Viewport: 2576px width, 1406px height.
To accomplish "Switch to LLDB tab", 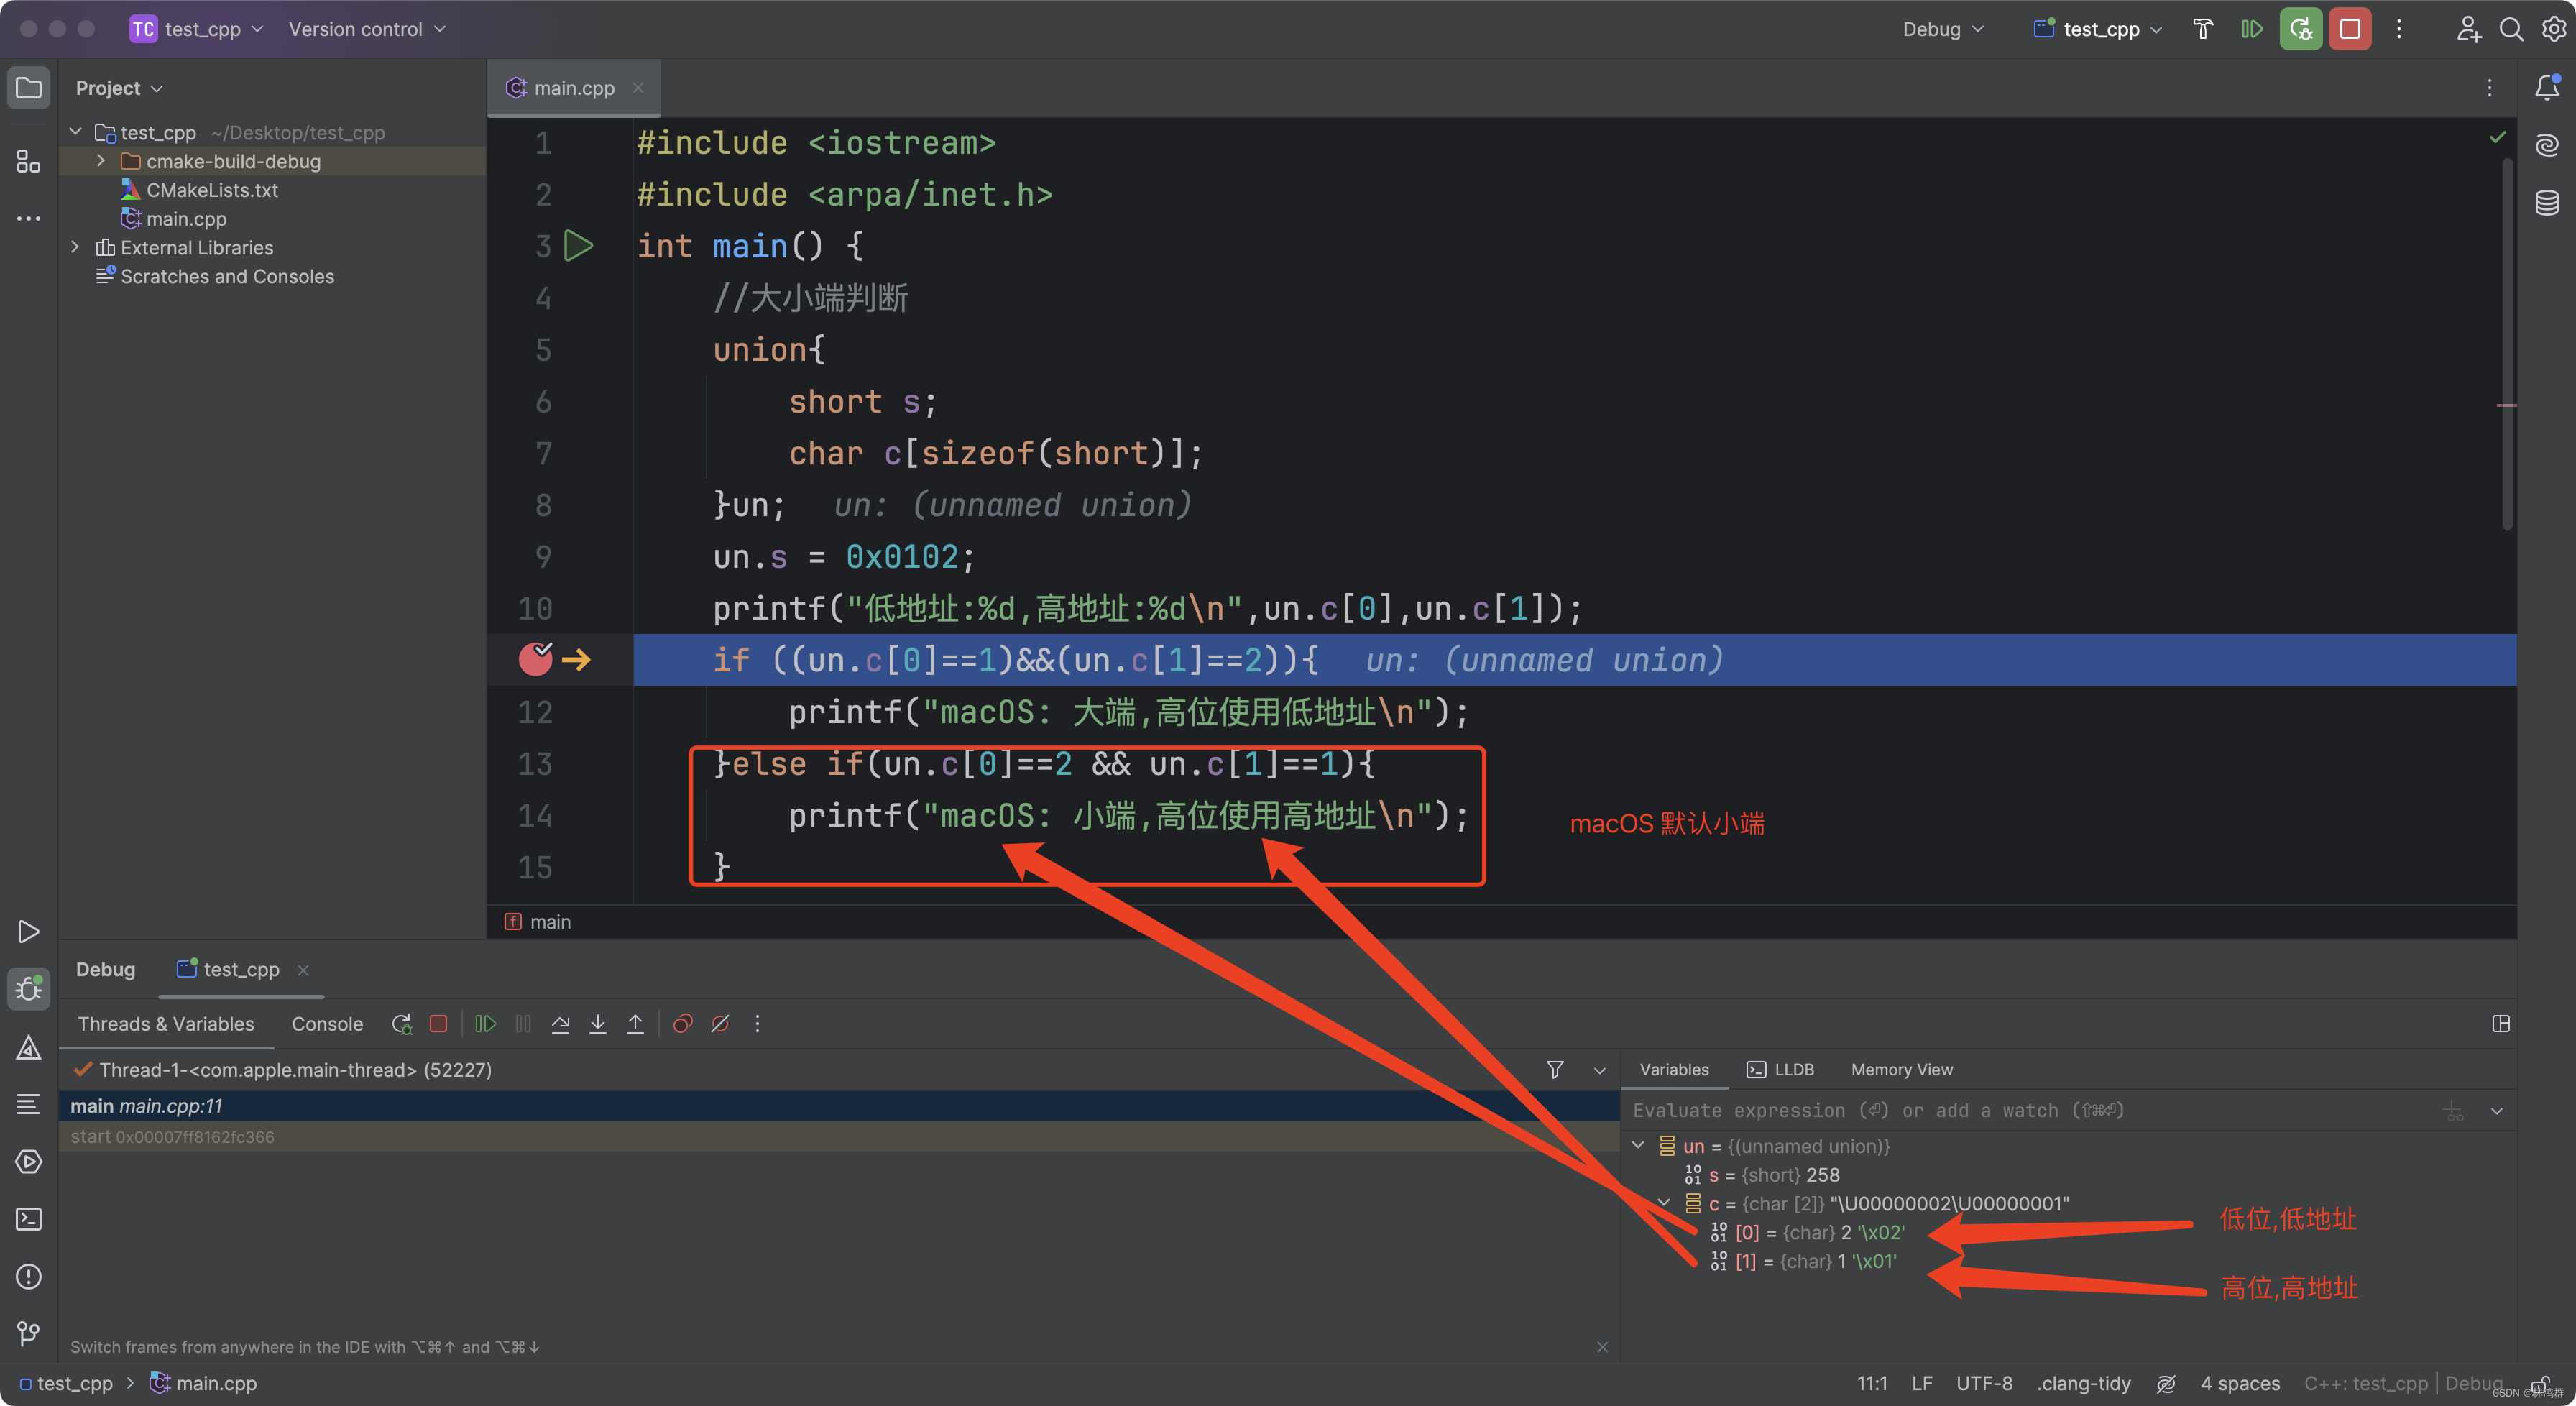I will (1780, 1070).
